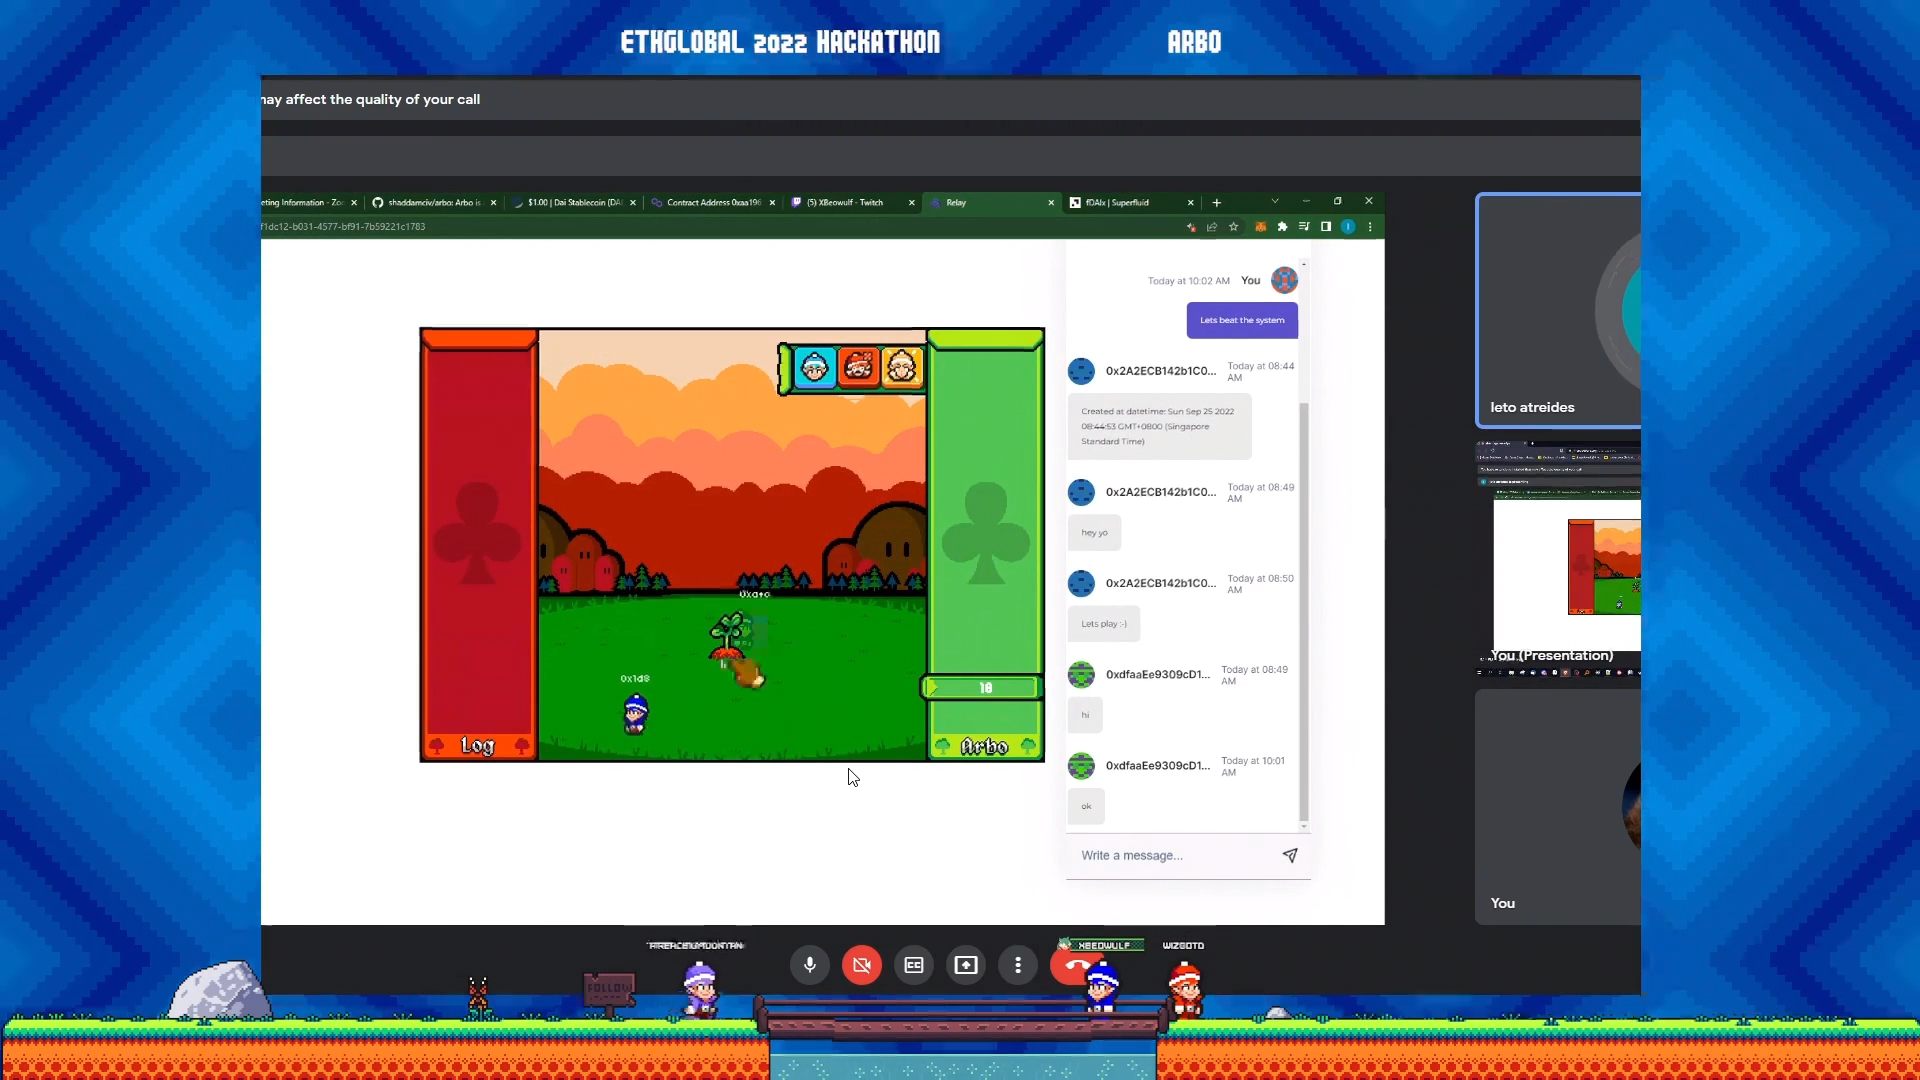Open the tab search chevron

pos(1275,201)
